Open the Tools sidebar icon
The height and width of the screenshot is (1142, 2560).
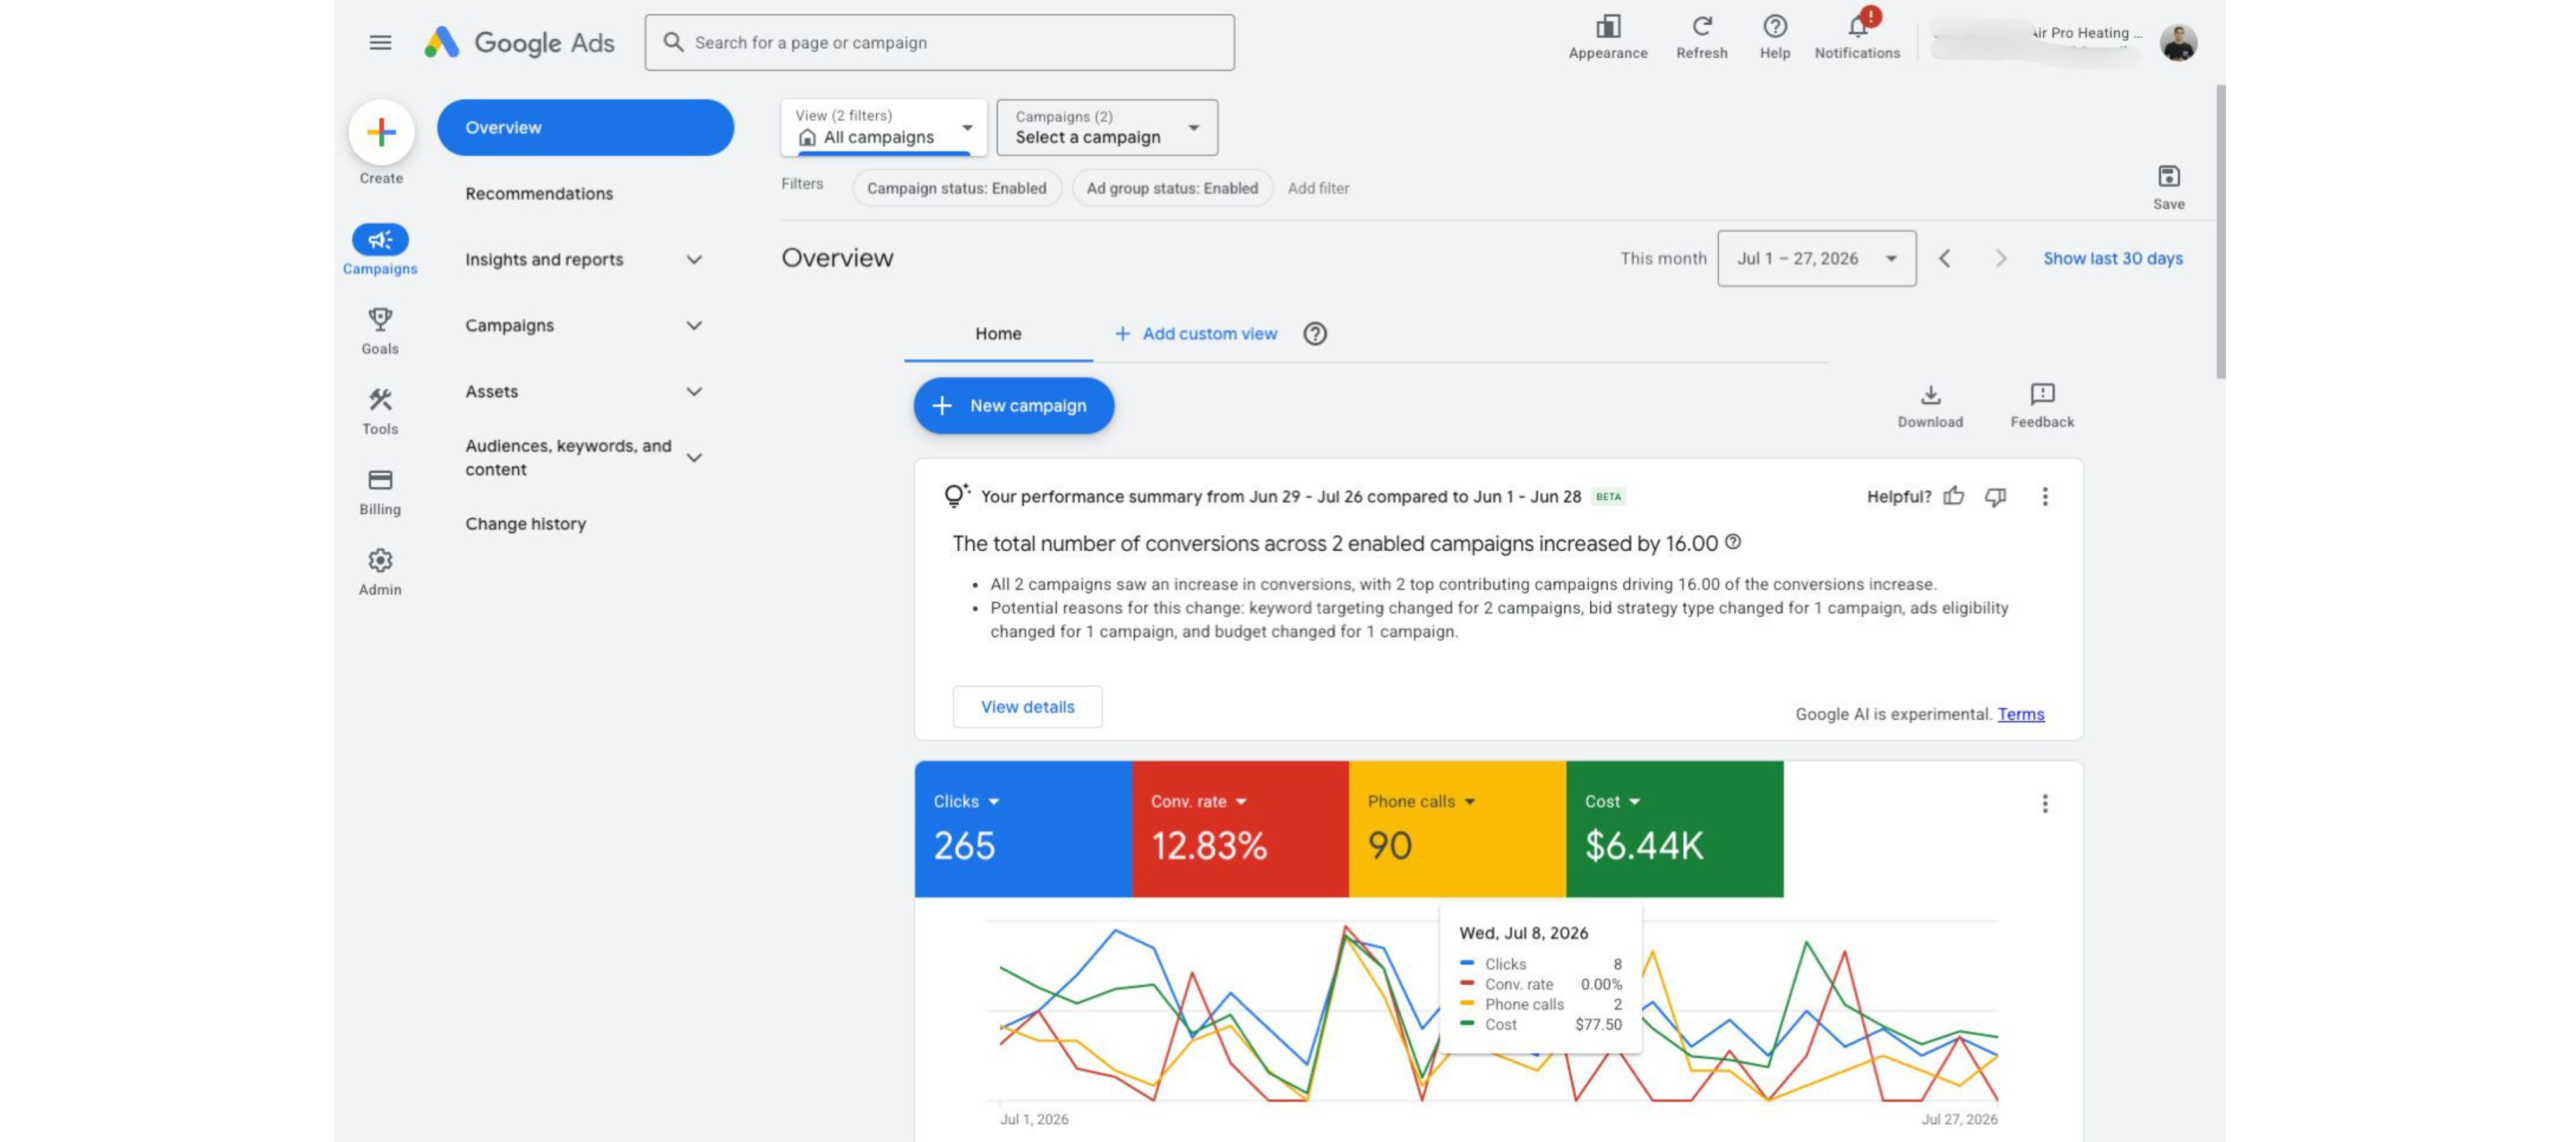pos(380,411)
